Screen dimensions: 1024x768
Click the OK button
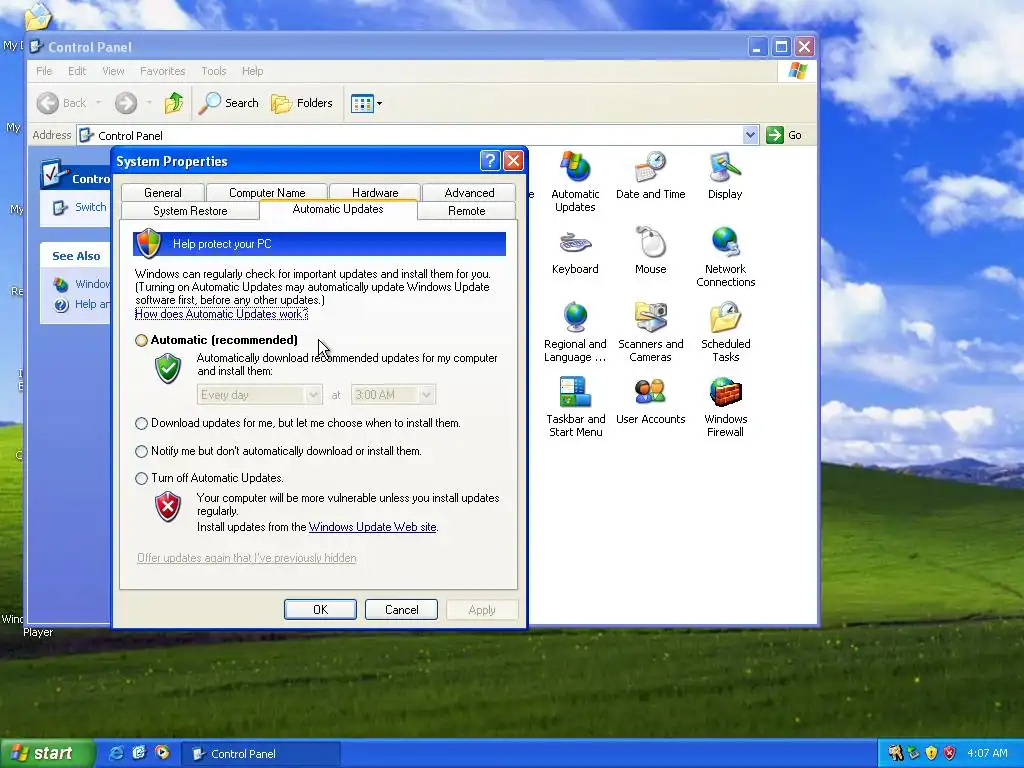pos(320,609)
